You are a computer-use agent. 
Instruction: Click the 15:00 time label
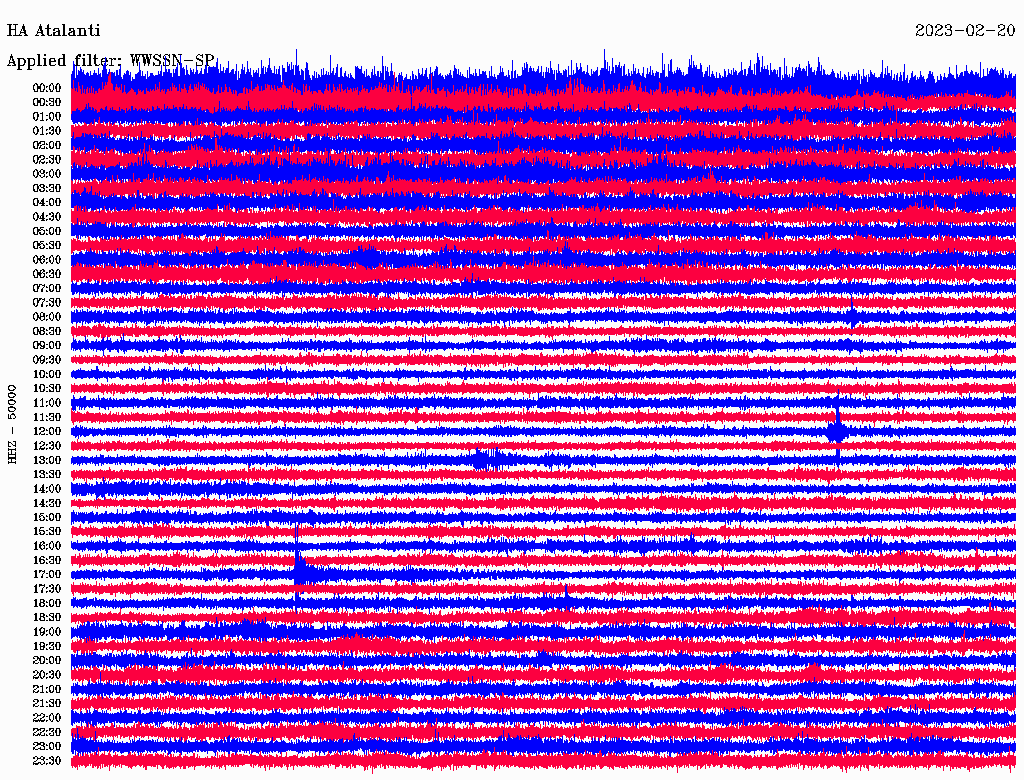(47, 517)
